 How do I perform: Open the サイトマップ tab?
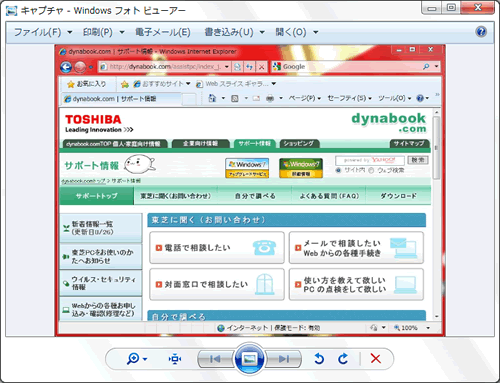pyautogui.click(x=409, y=144)
